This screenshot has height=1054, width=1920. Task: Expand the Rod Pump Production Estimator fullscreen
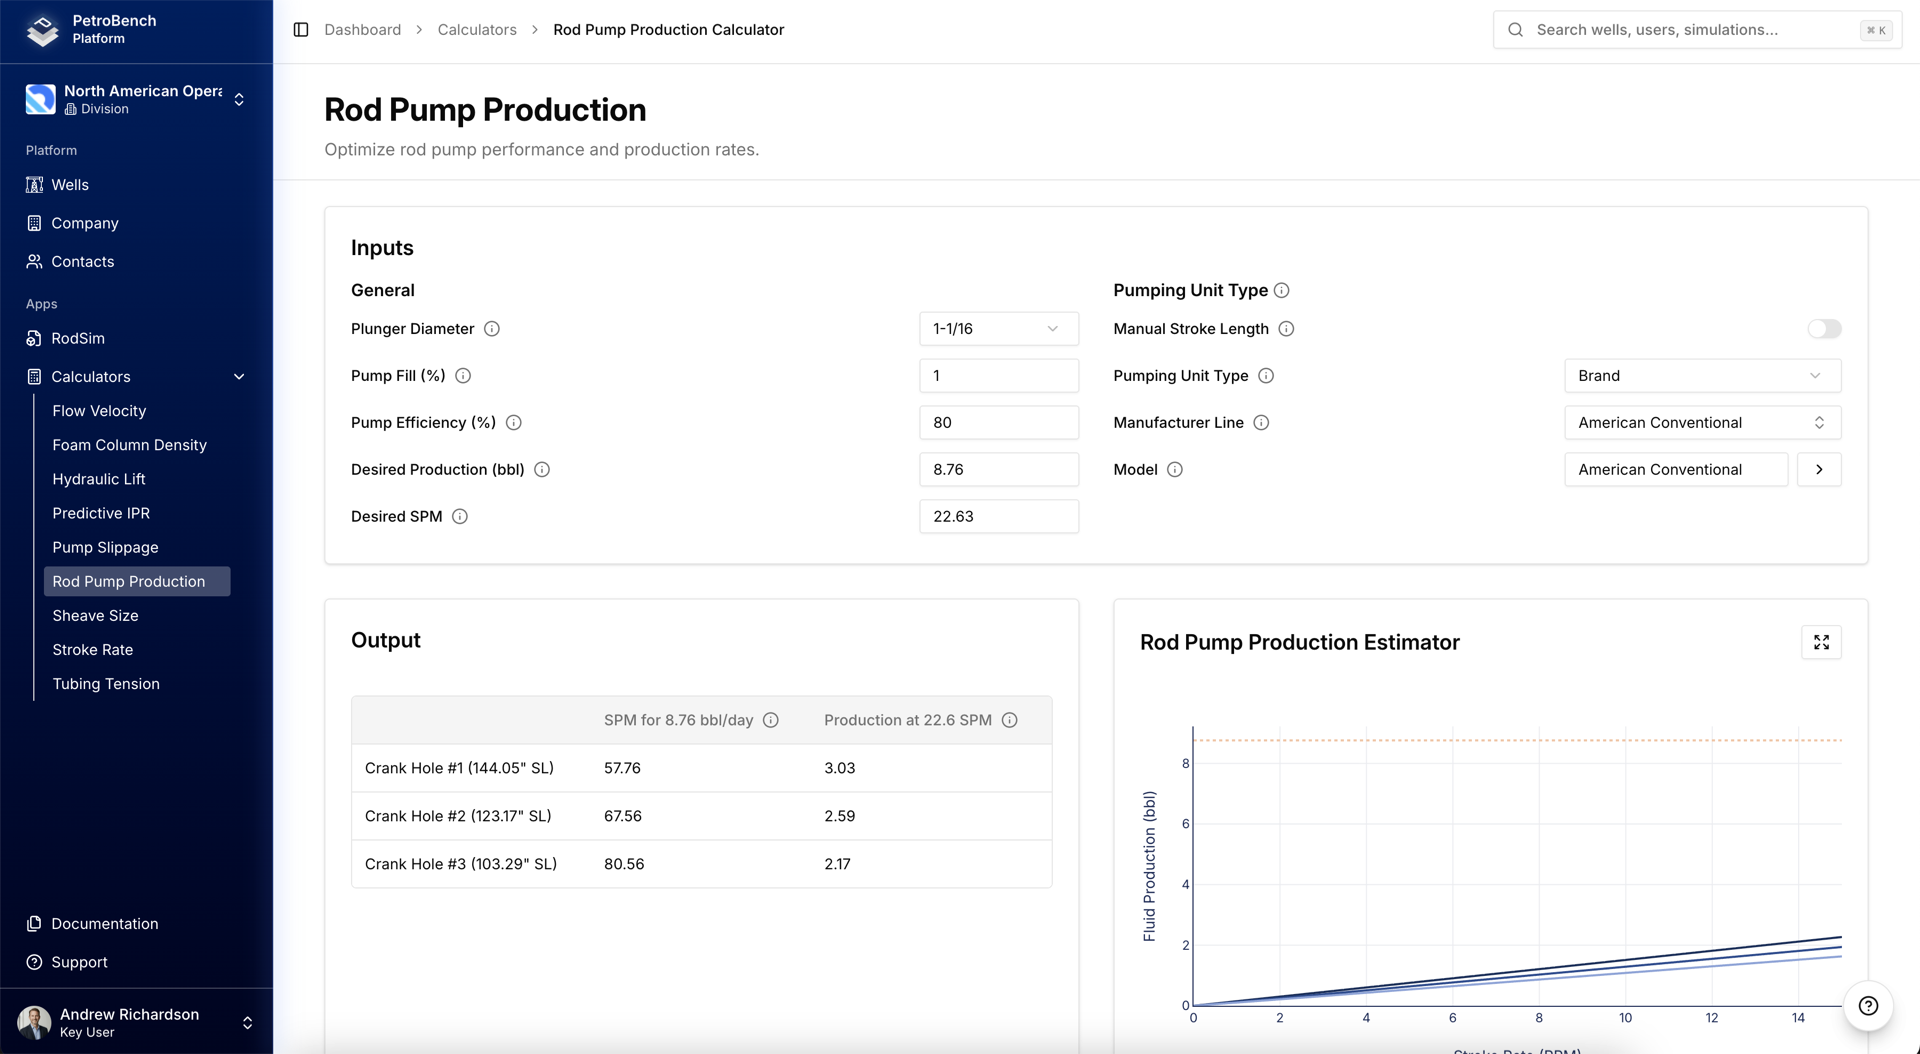pyautogui.click(x=1821, y=642)
